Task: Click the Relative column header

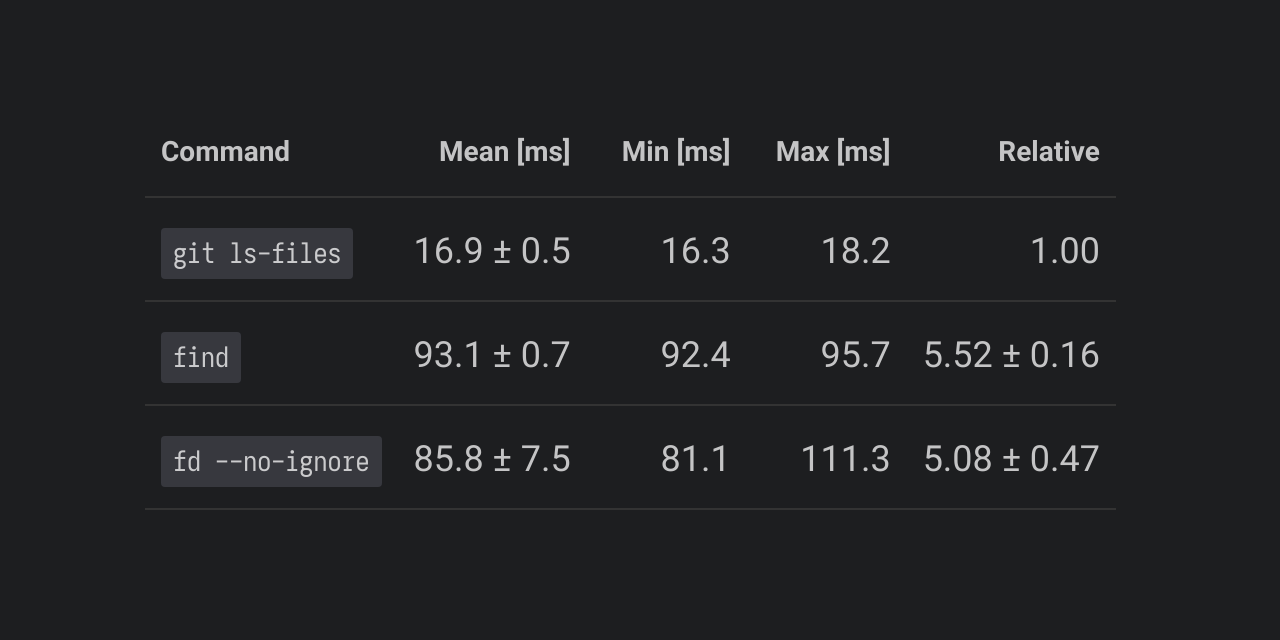Action: [x=1048, y=152]
